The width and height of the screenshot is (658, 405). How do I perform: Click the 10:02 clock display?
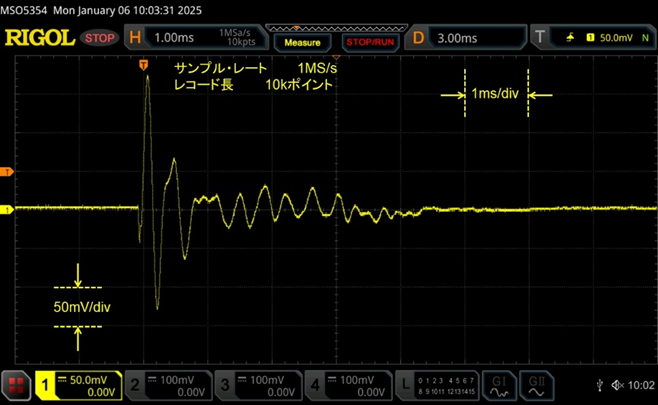[x=641, y=385]
